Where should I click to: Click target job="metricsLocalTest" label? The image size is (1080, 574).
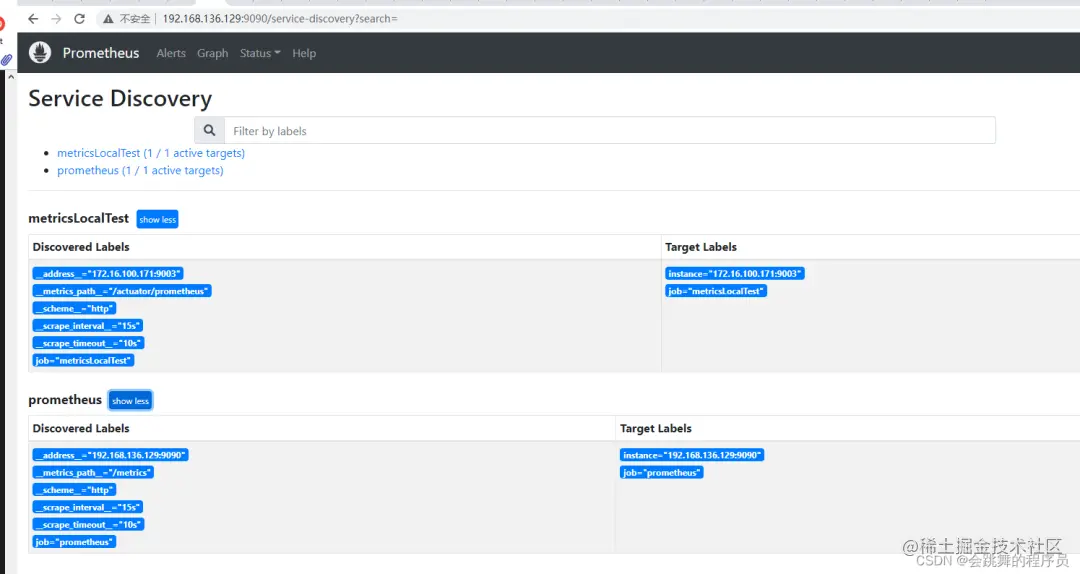(x=716, y=291)
